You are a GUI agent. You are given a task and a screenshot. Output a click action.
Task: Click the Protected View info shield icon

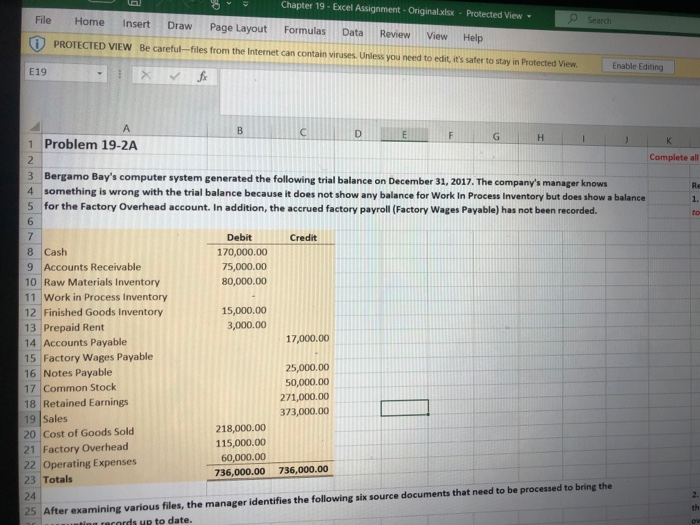click(37, 44)
